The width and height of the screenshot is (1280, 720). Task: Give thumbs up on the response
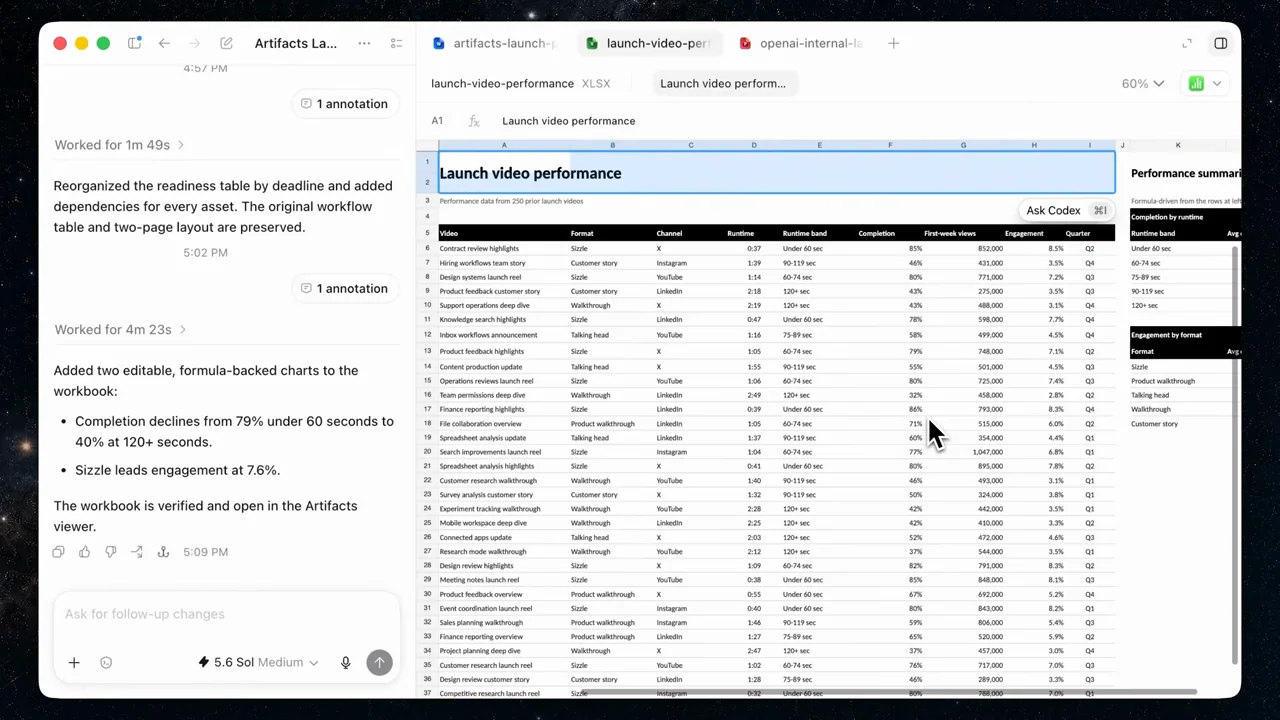(x=85, y=552)
